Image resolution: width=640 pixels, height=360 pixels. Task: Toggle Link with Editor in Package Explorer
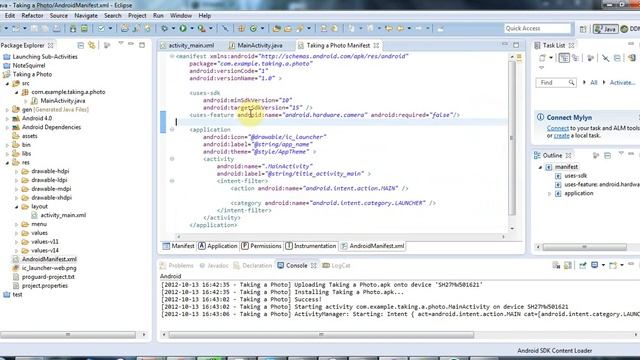click(x=92, y=45)
